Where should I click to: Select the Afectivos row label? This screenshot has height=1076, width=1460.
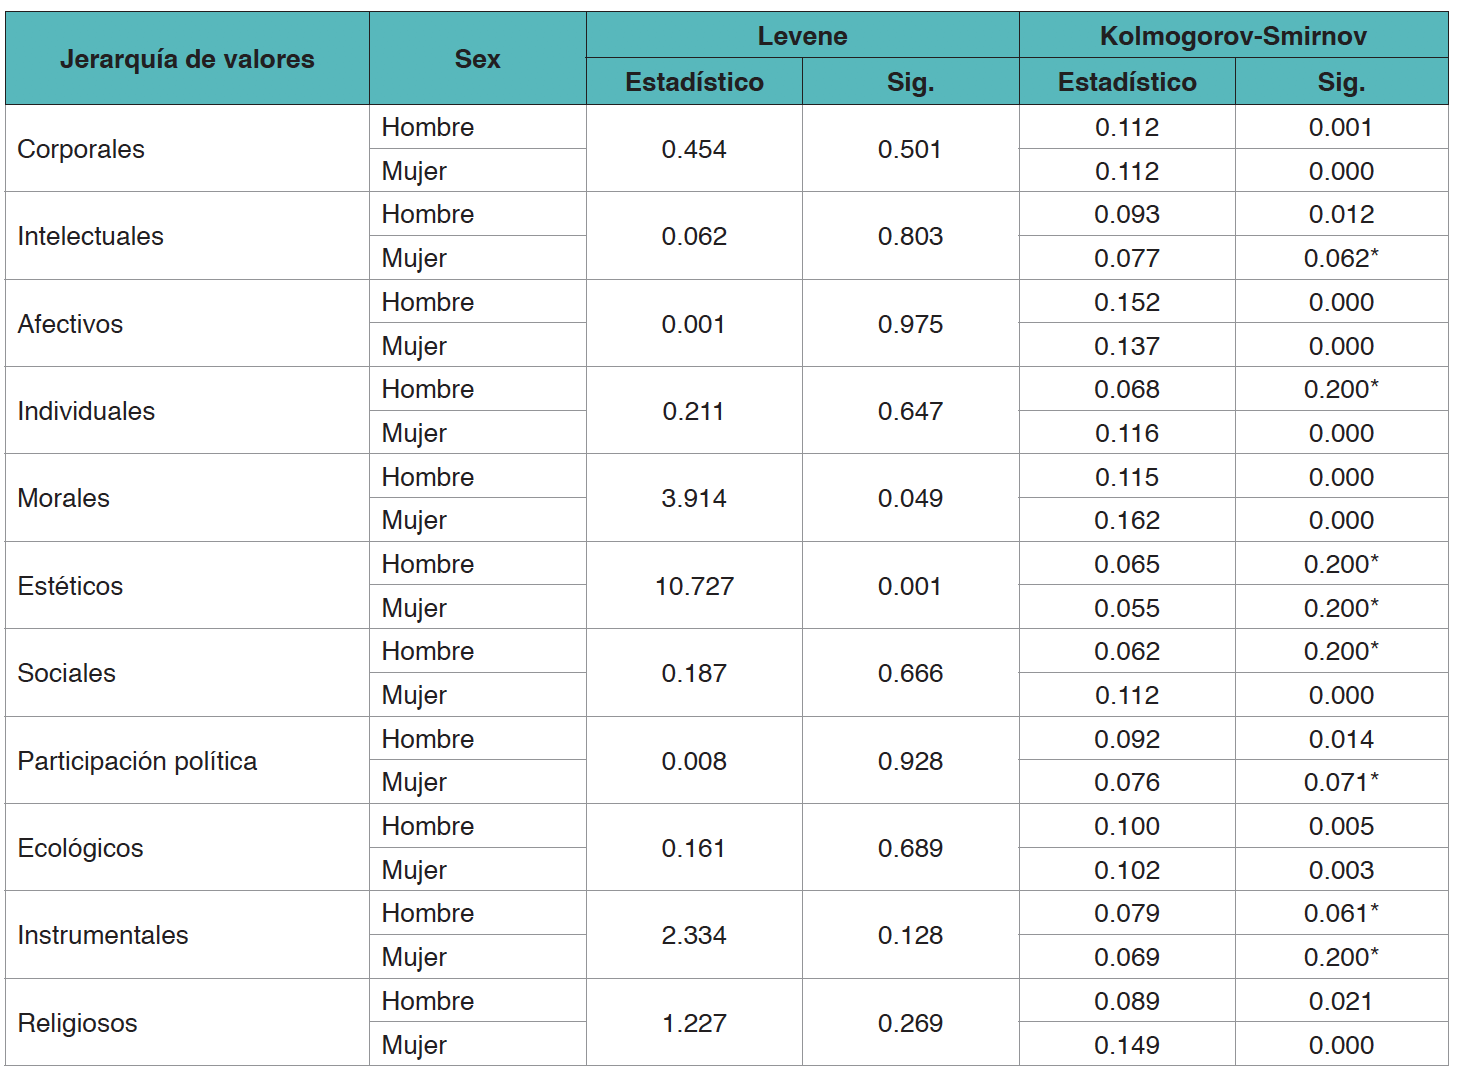click(70, 324)
